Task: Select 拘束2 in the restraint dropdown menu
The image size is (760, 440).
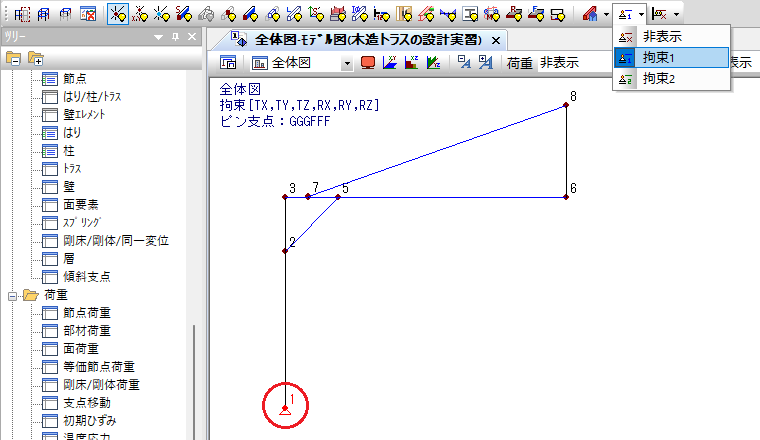Action: [x=671, y=79]
